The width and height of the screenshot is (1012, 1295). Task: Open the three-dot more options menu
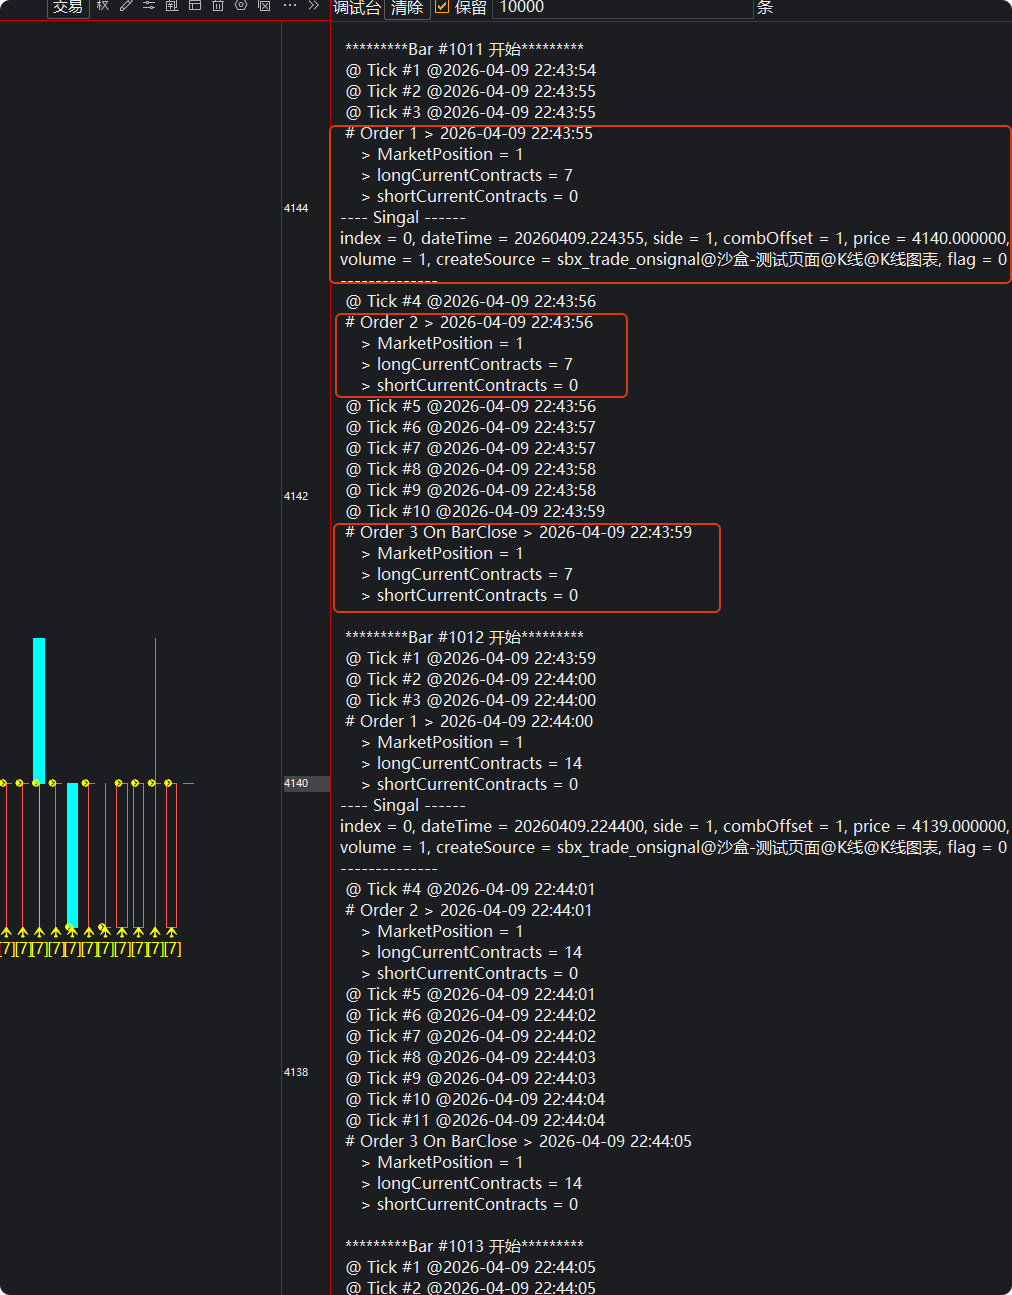[x=290, y=5]
